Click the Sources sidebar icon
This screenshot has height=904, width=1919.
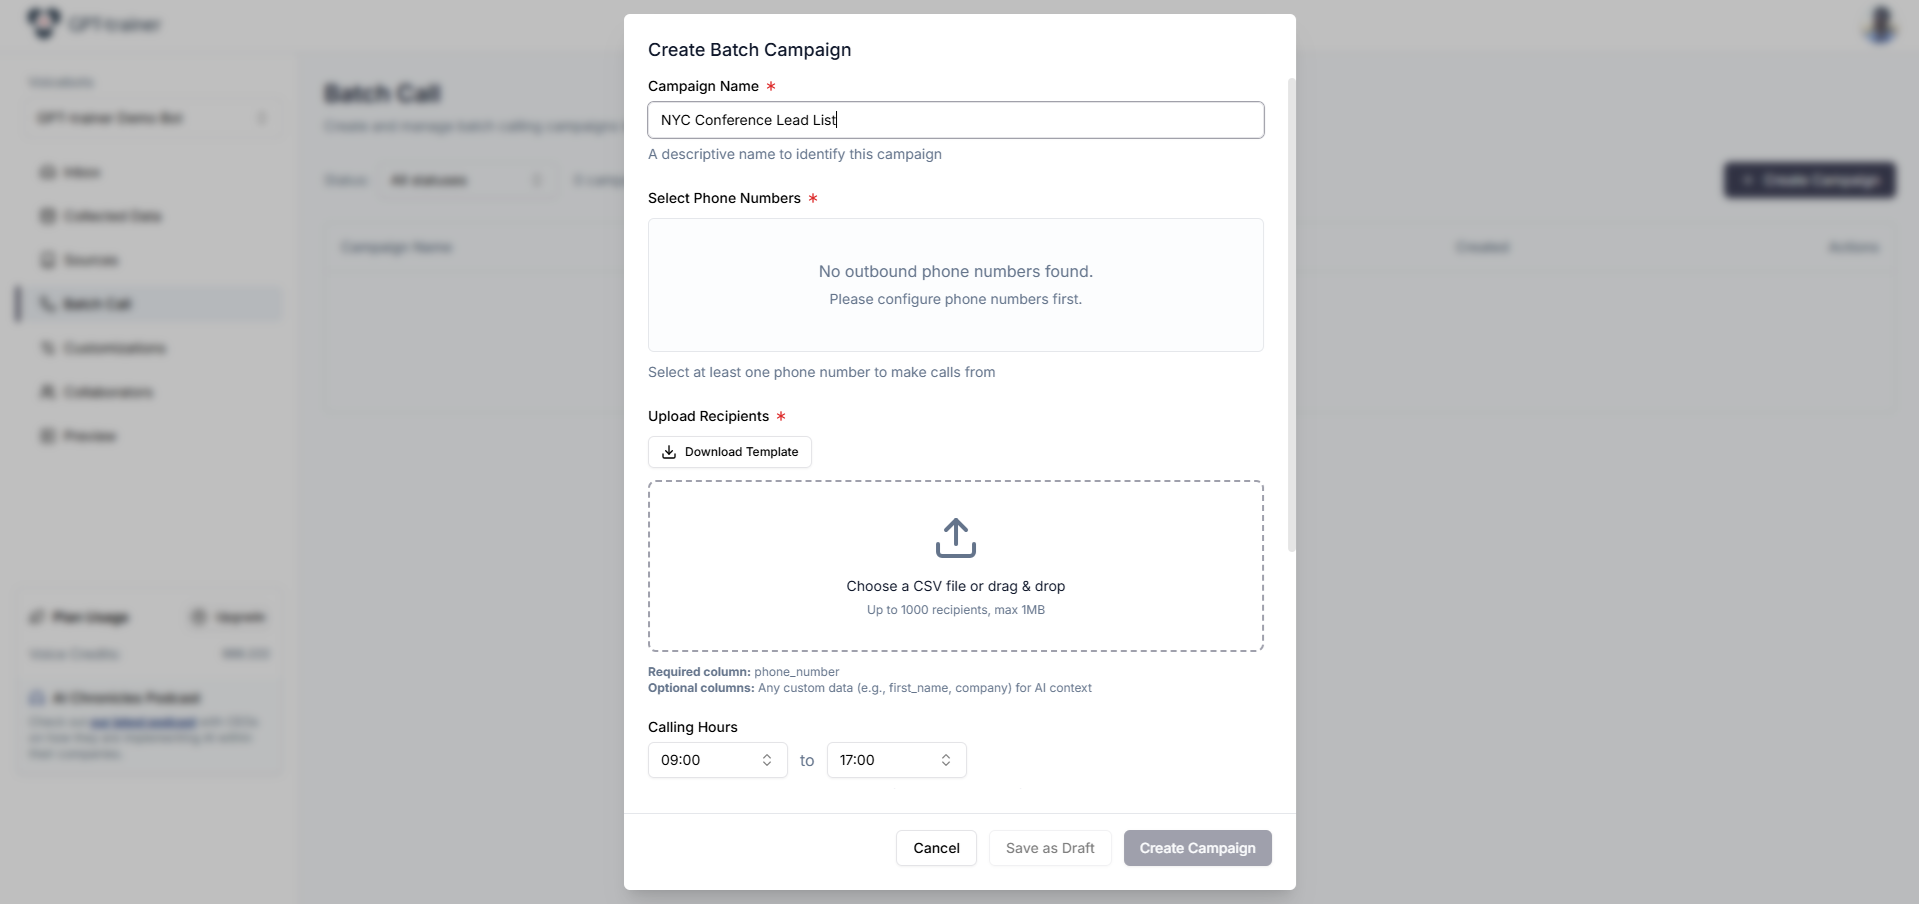click(47, 260)
